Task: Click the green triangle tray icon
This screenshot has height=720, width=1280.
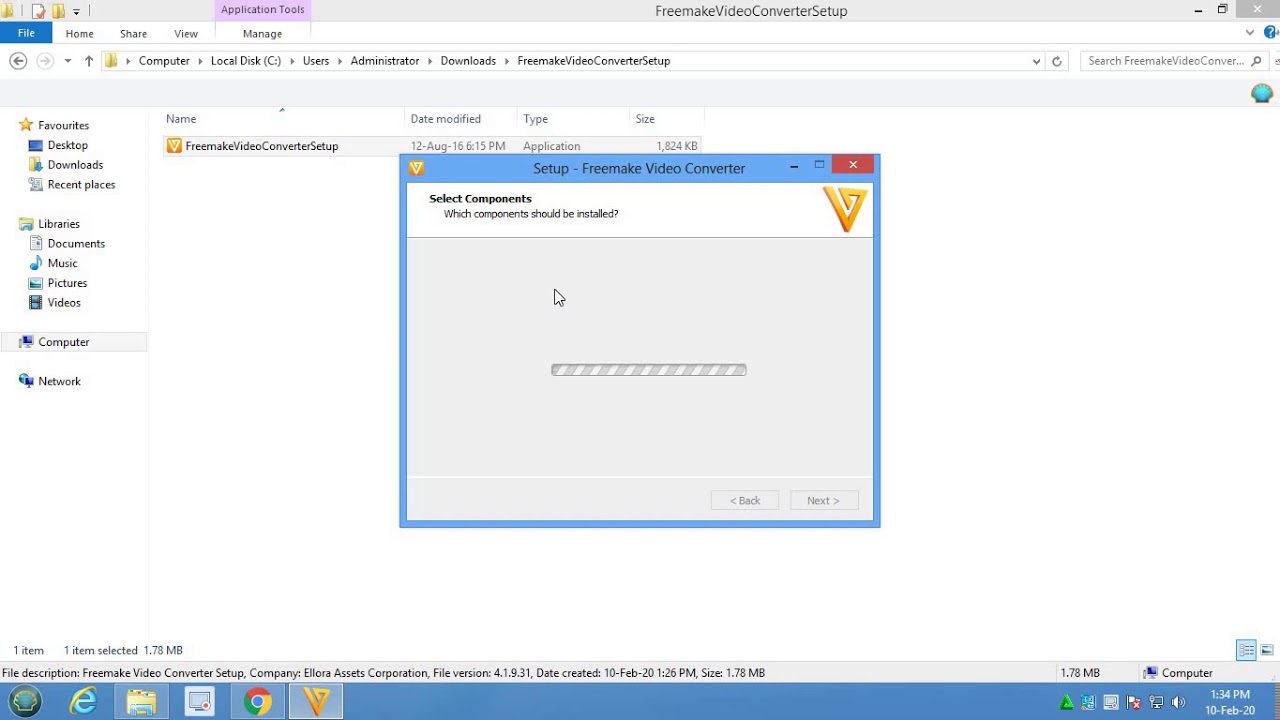Action: click(x=1066, y=702)
